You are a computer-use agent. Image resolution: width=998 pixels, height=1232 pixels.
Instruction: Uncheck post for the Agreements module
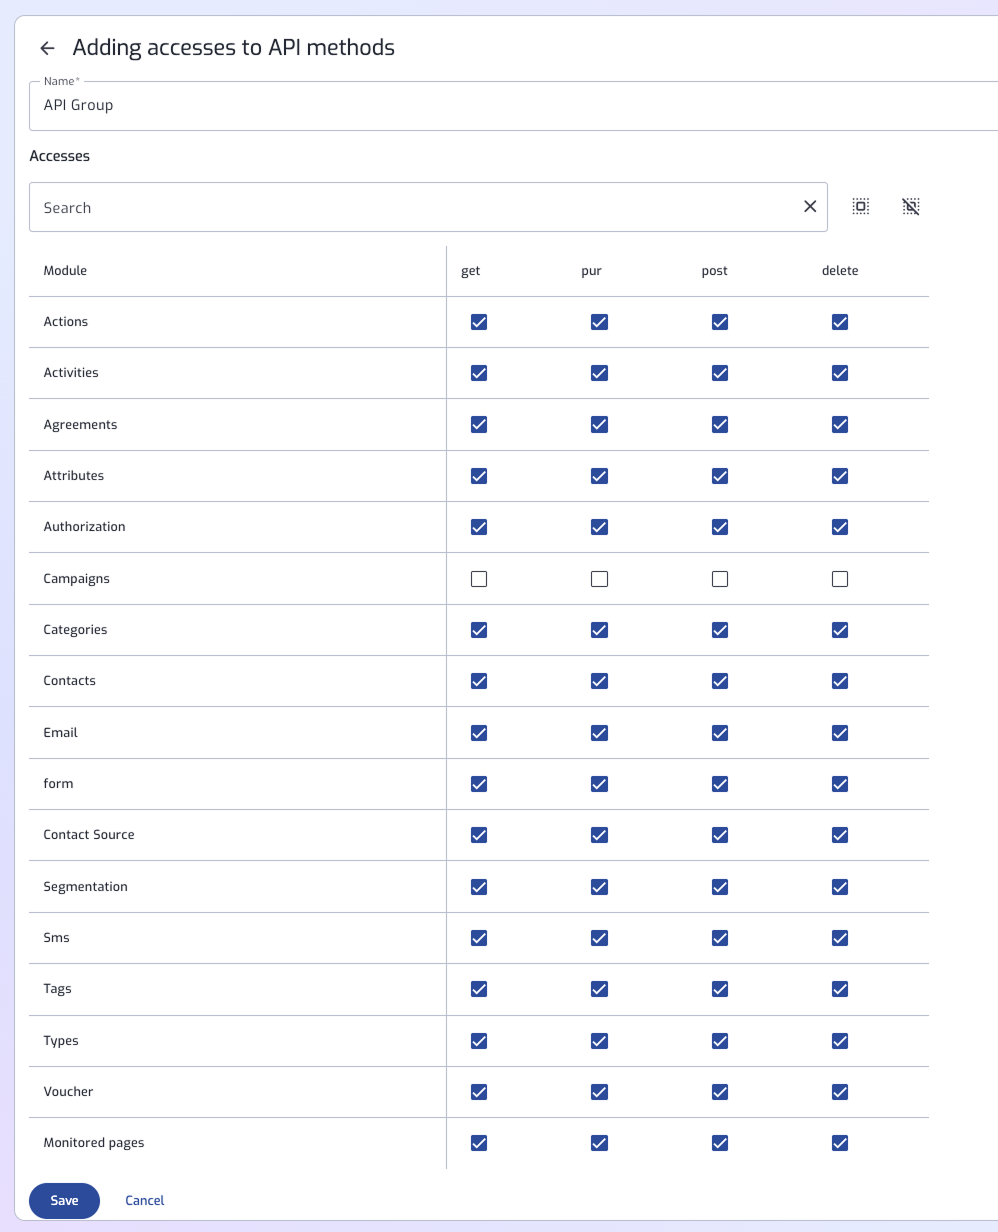720,424
